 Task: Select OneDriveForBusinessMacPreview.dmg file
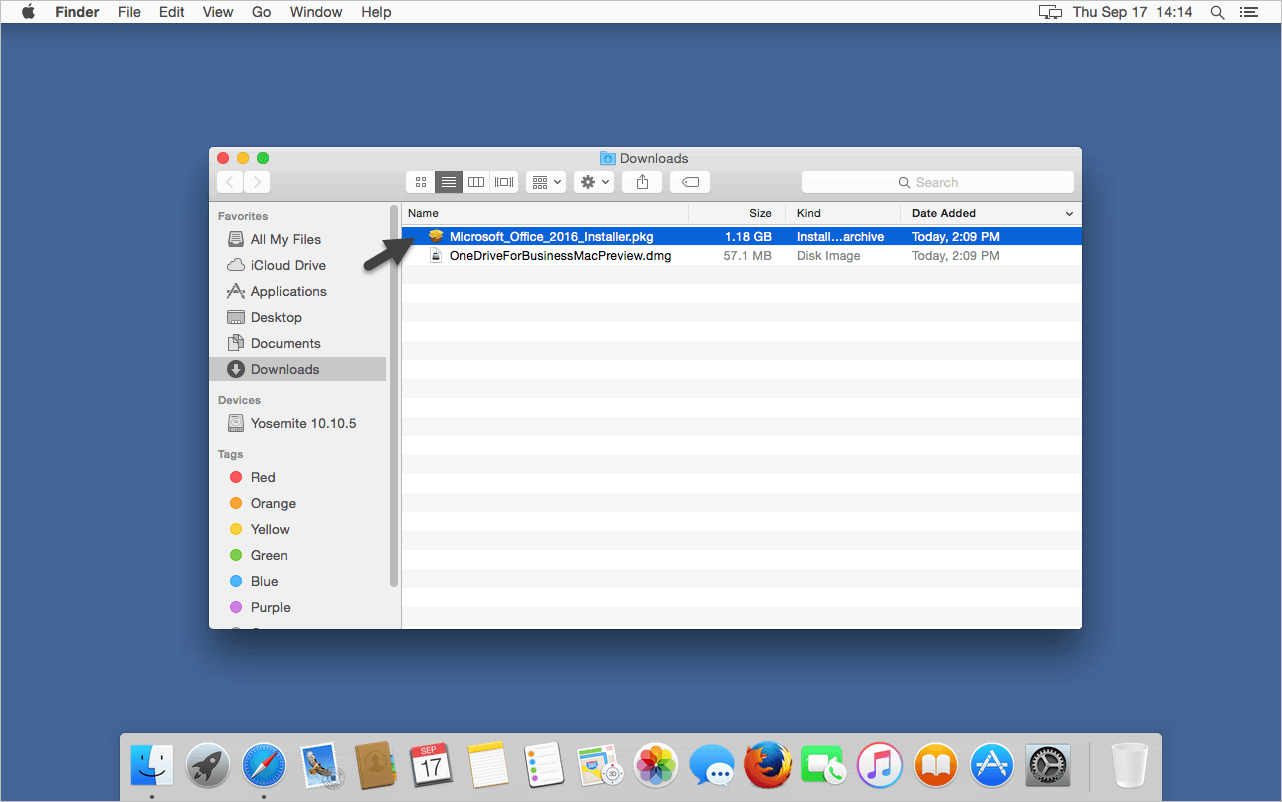pyautogui.click(x=741, y=256)
